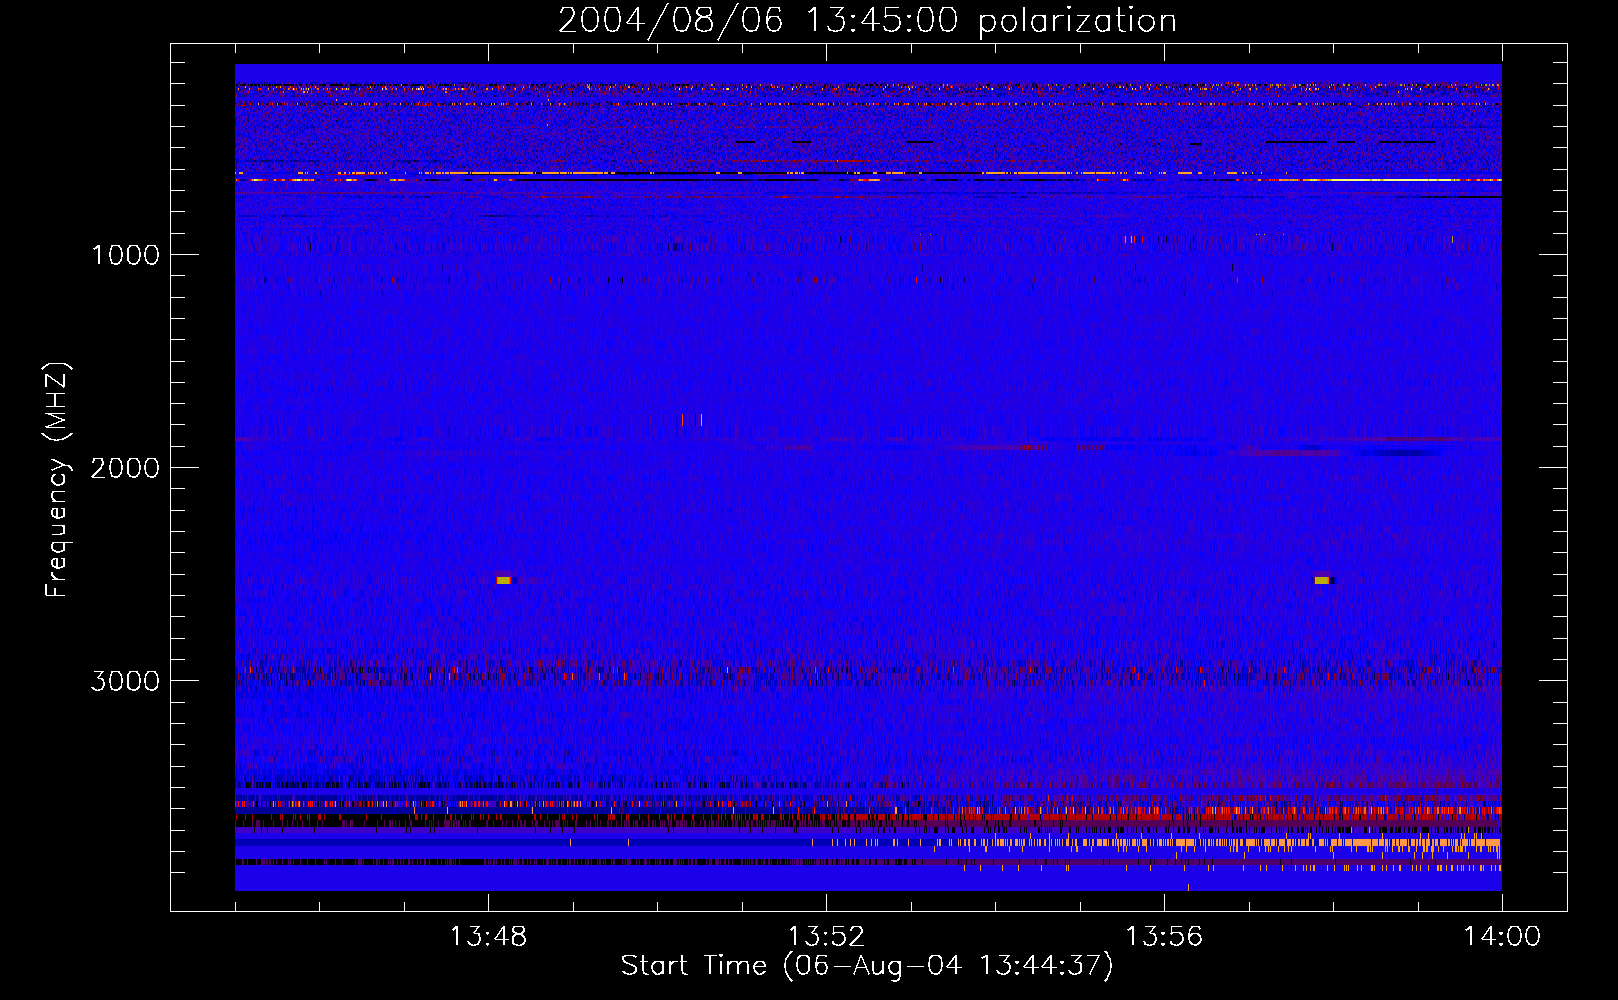Click the yellow burst marker near 13:58
Image resolution: width=1618 pixels, height=1000 pixels.
[x=1322, y=580]
